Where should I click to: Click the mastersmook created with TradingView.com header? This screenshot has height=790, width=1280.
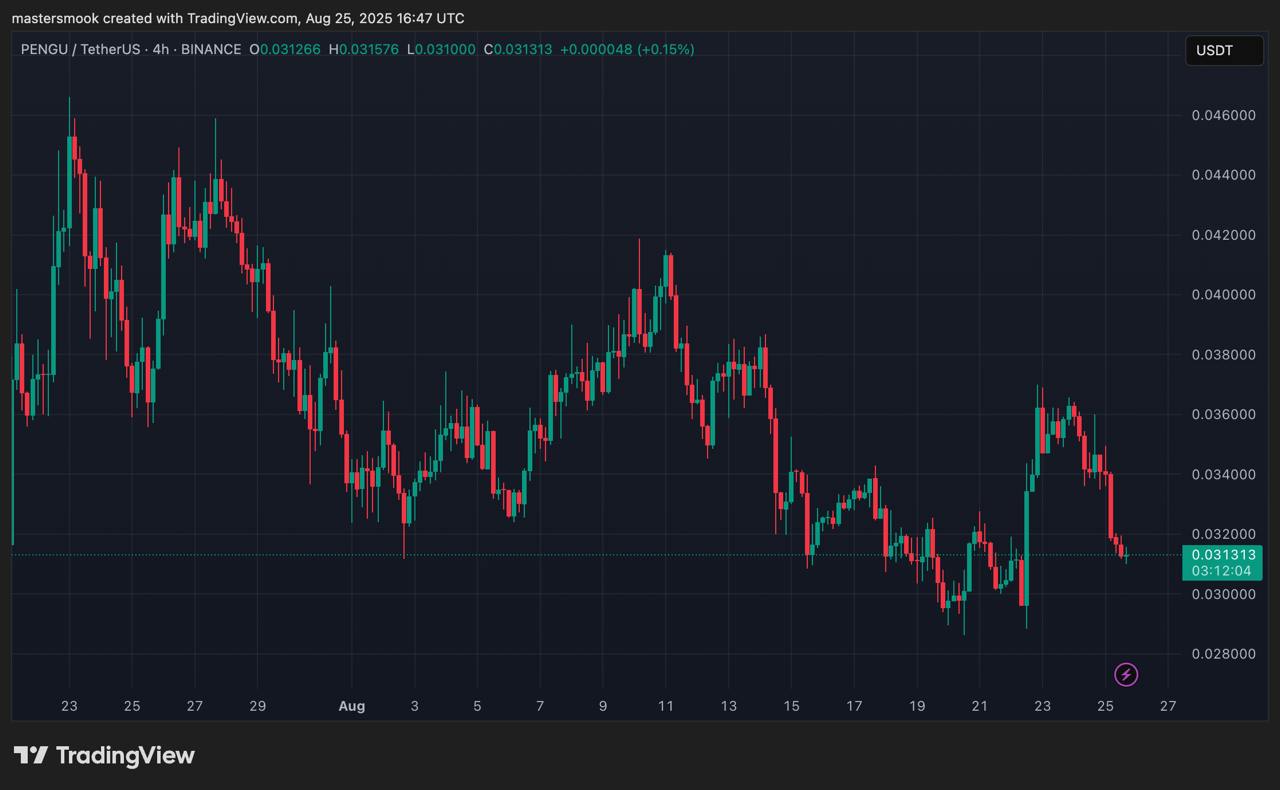(238, 18)
